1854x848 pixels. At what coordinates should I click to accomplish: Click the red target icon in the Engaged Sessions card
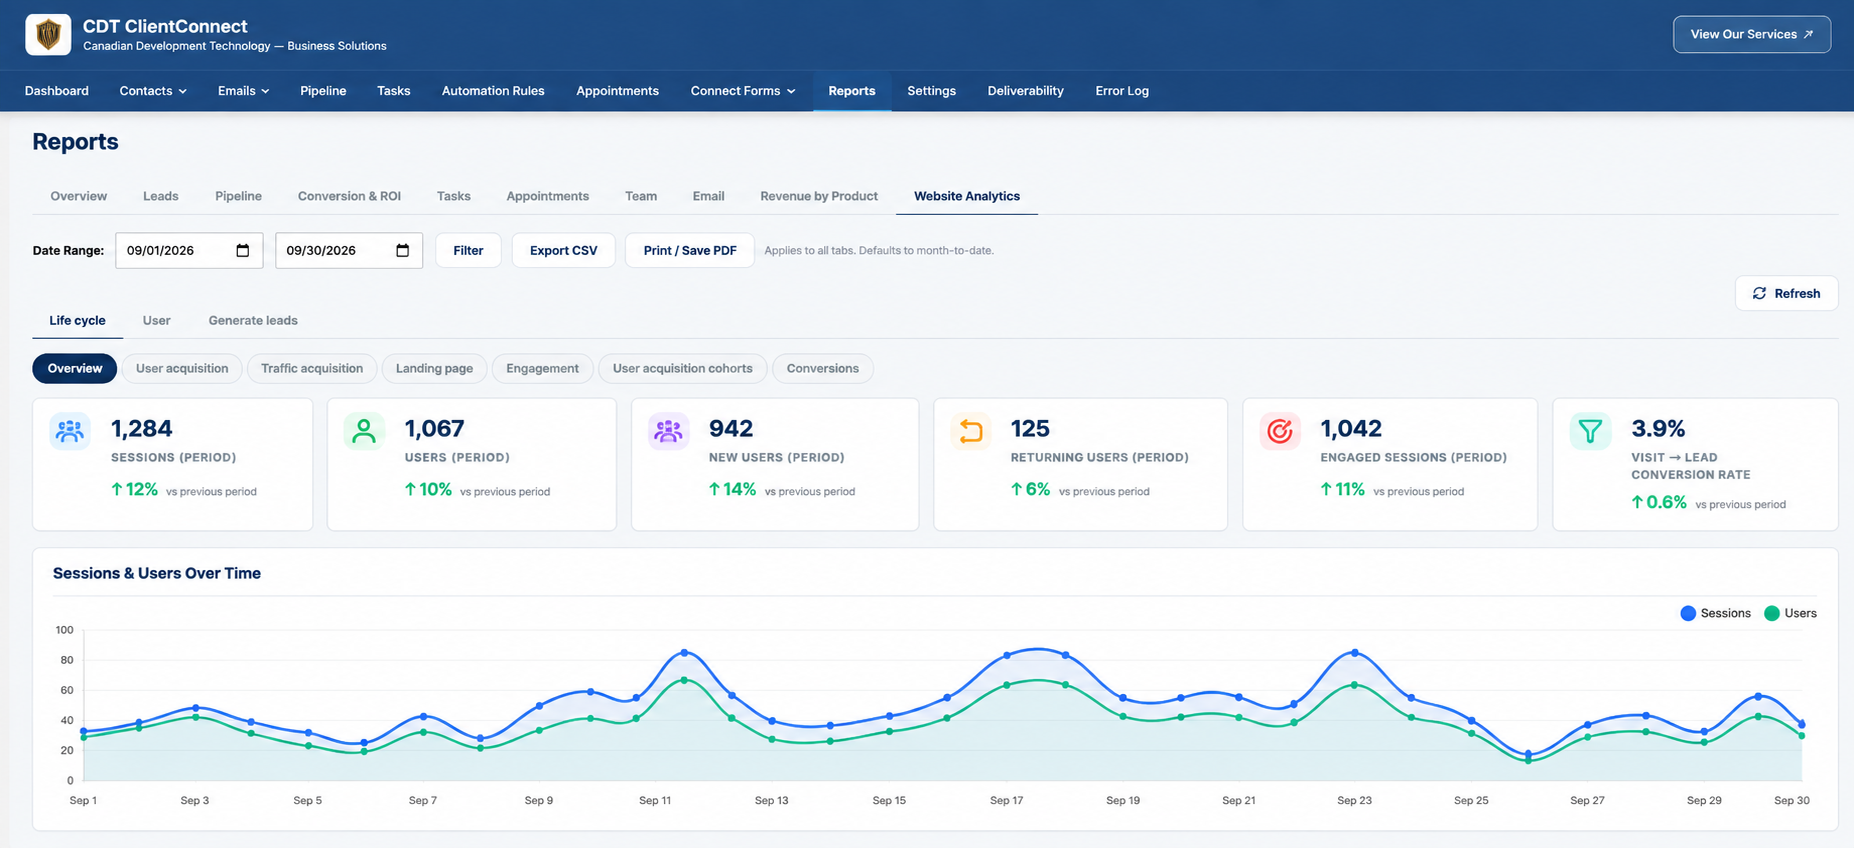click(1279, 431)
